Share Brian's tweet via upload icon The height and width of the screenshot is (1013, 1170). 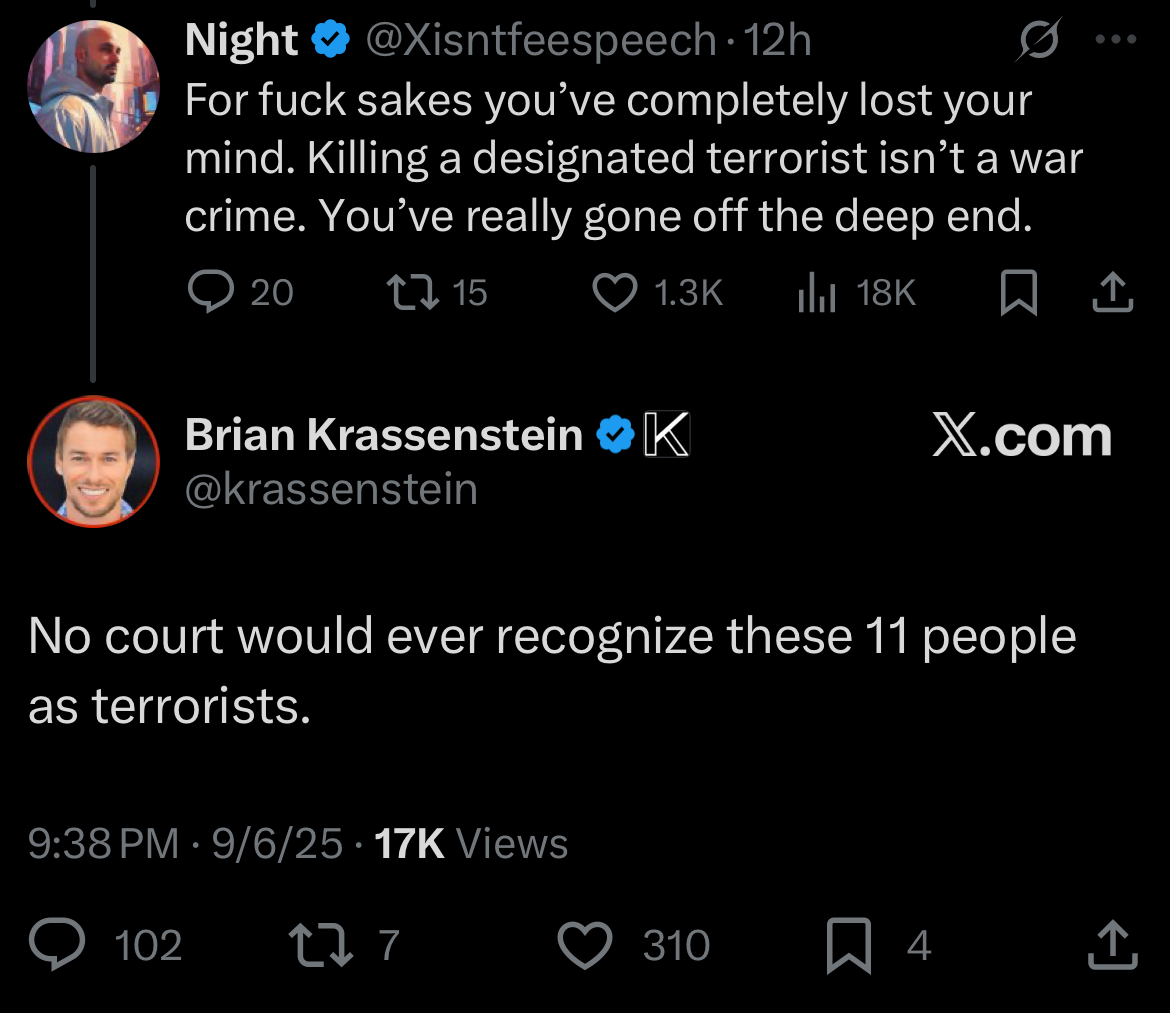point(1113,945)
